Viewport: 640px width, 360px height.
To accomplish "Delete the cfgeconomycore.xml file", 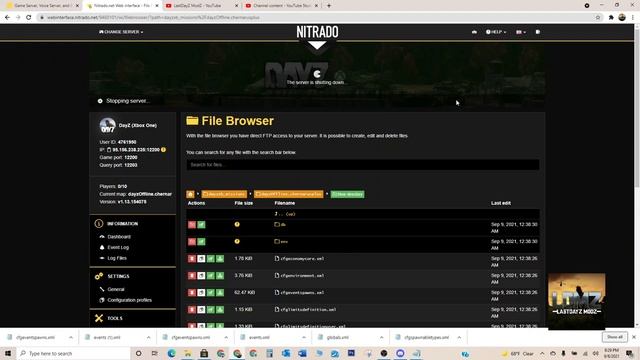I will [192, 259].
